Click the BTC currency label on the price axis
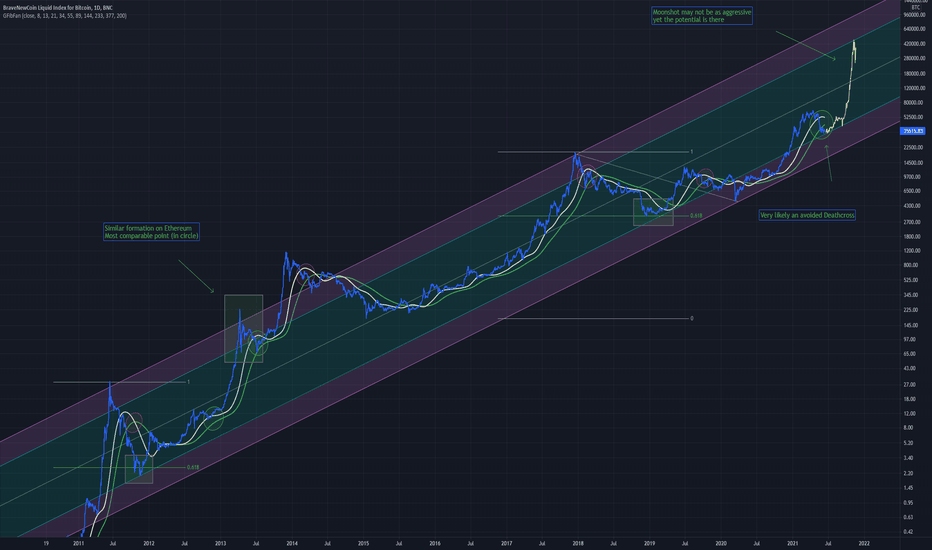Image resolution: width=932 pixels, height=550 pixels. point(915,7)
